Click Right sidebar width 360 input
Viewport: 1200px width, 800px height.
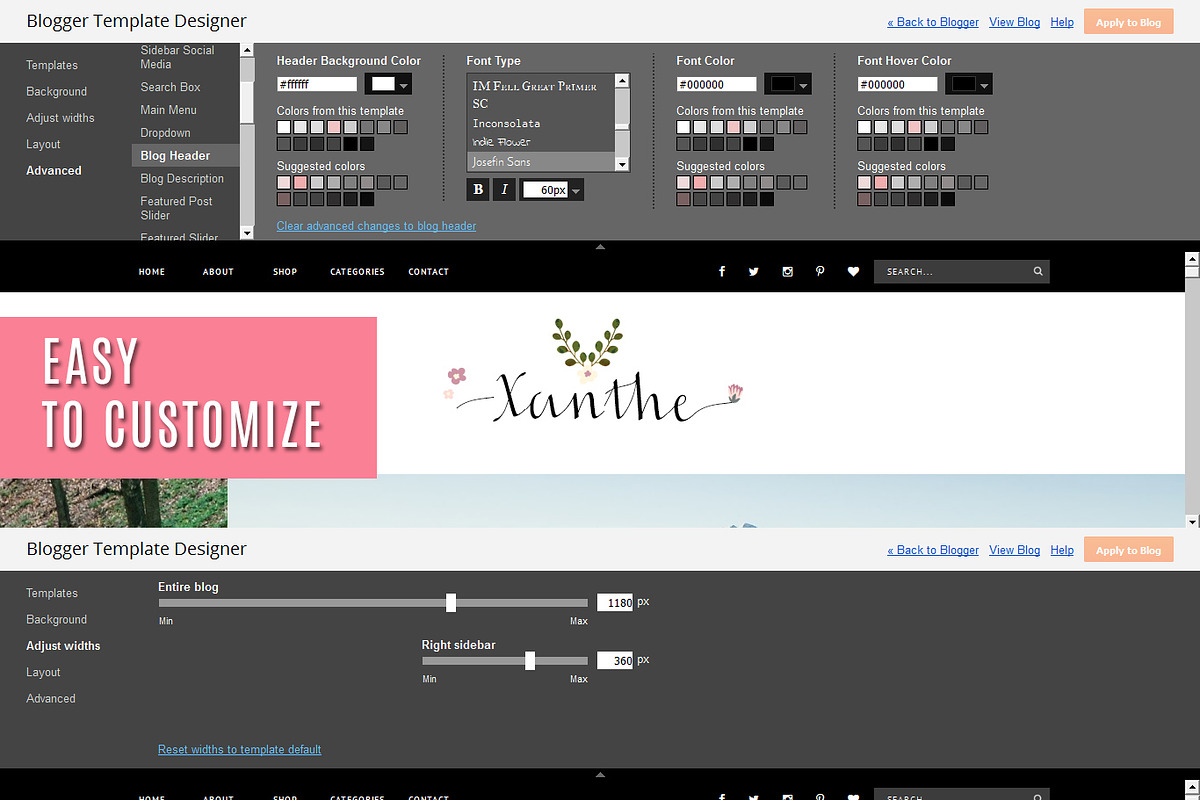615,661
